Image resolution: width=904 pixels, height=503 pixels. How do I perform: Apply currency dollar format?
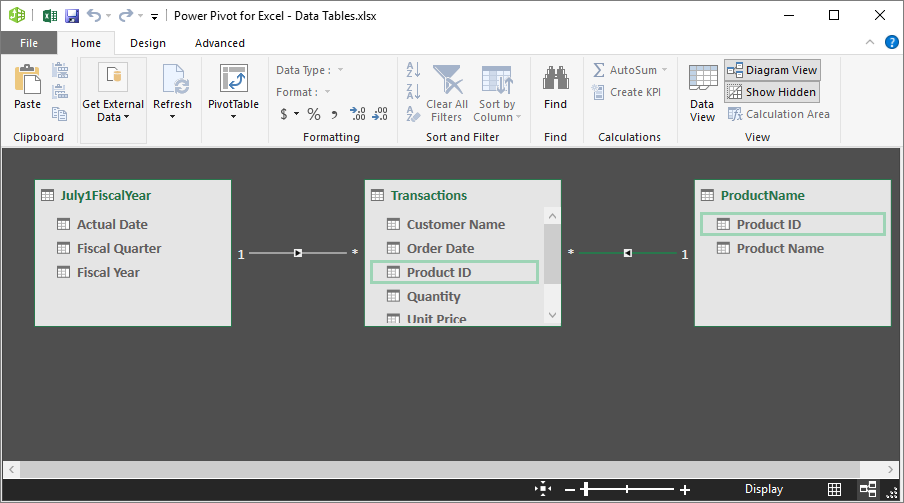[284, 114]
